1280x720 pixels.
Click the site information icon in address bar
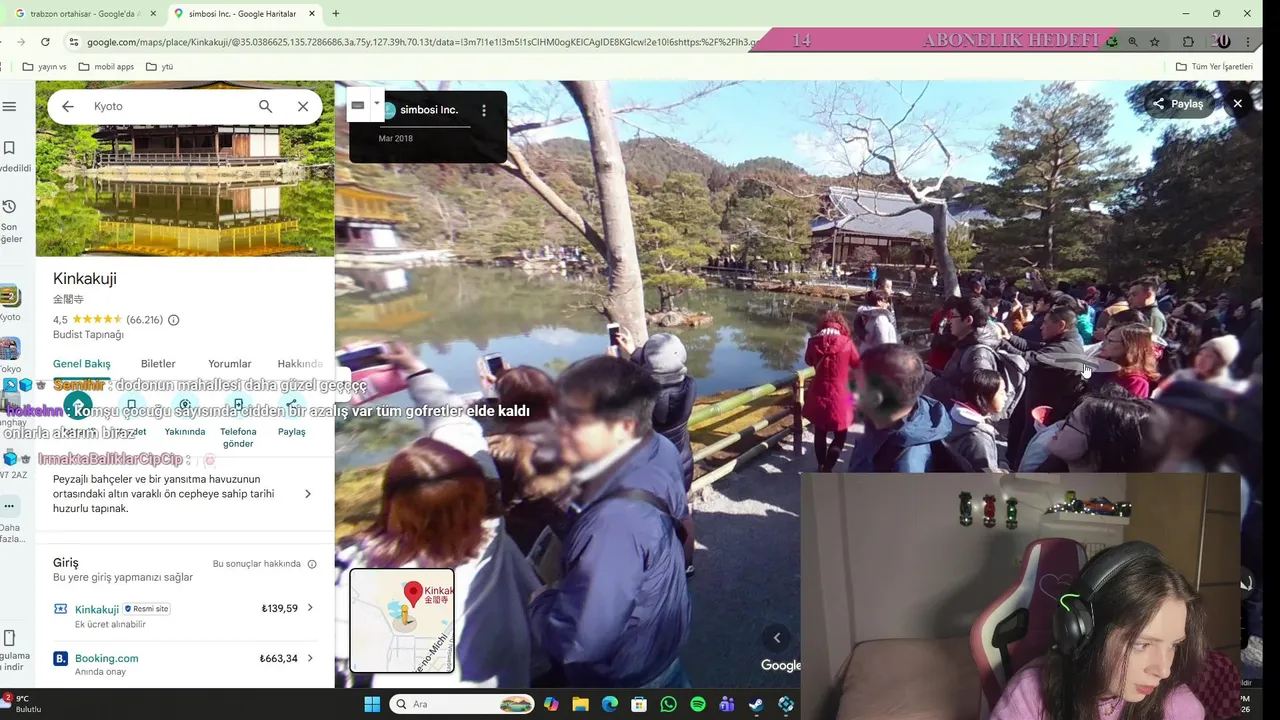tap(73, 42)
